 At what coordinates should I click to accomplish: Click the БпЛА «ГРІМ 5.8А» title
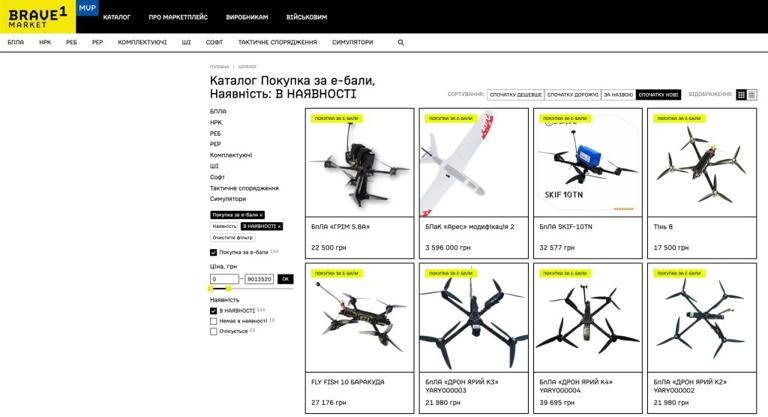coord(340,227)
